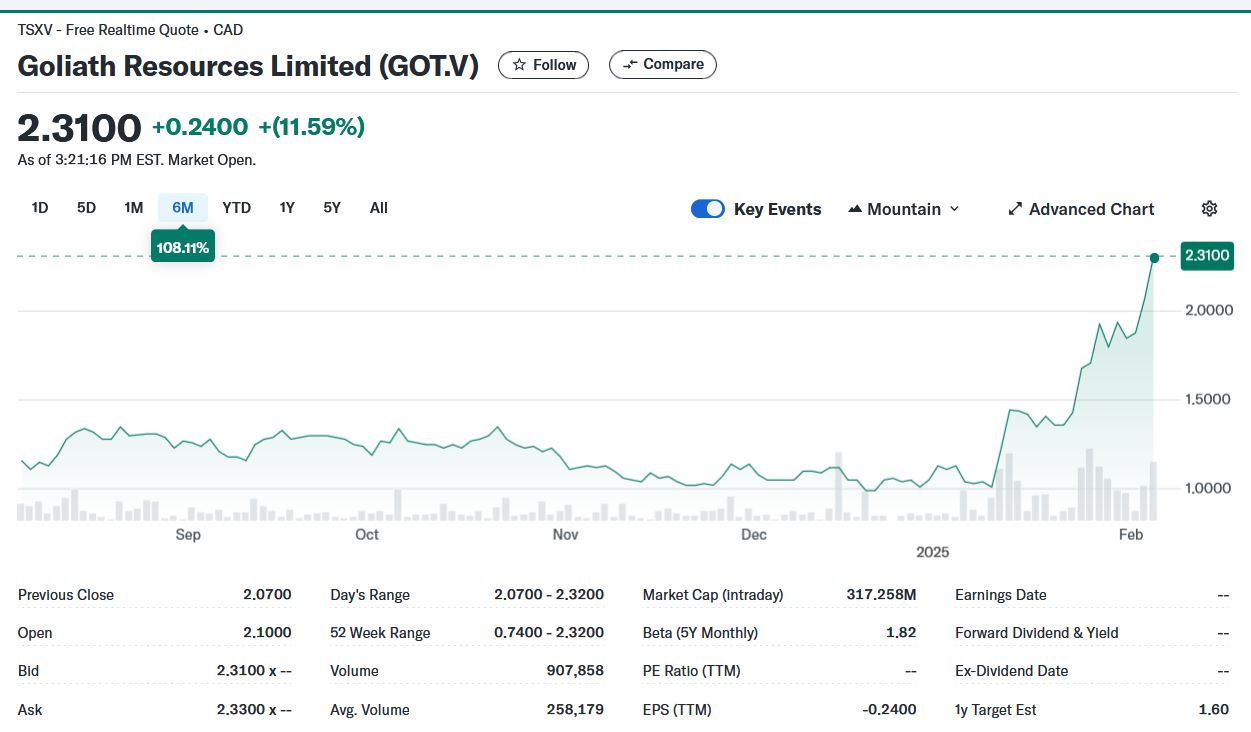Switch to the 1M range
Viewport: 1251px width, 732px height.
tap(133, 208)
